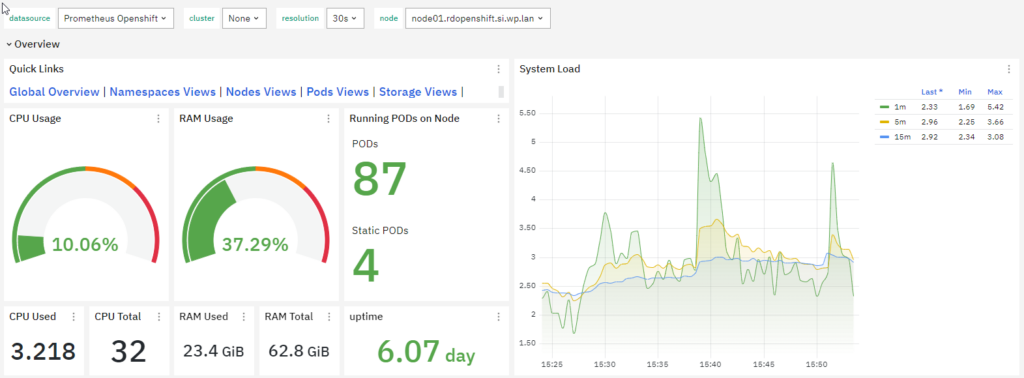The width and height of the screenshot is (1024, 378).
Task: Sort legend by Min column
Action: 964,92
